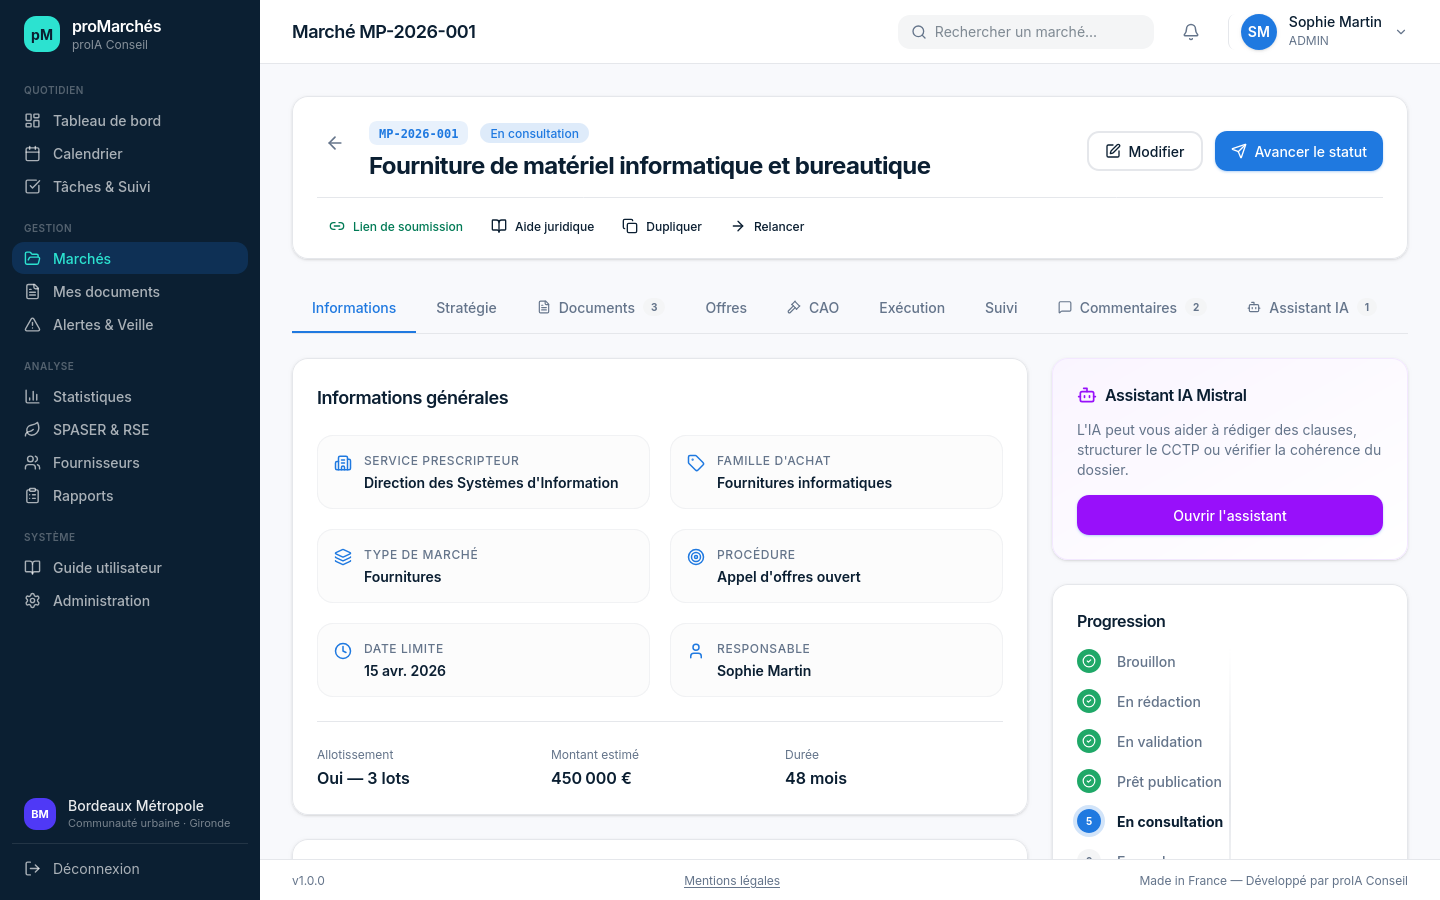Screen dimensions: 1440x900
Task: Click the Avancer le statut button
Action: [1298, 151]
